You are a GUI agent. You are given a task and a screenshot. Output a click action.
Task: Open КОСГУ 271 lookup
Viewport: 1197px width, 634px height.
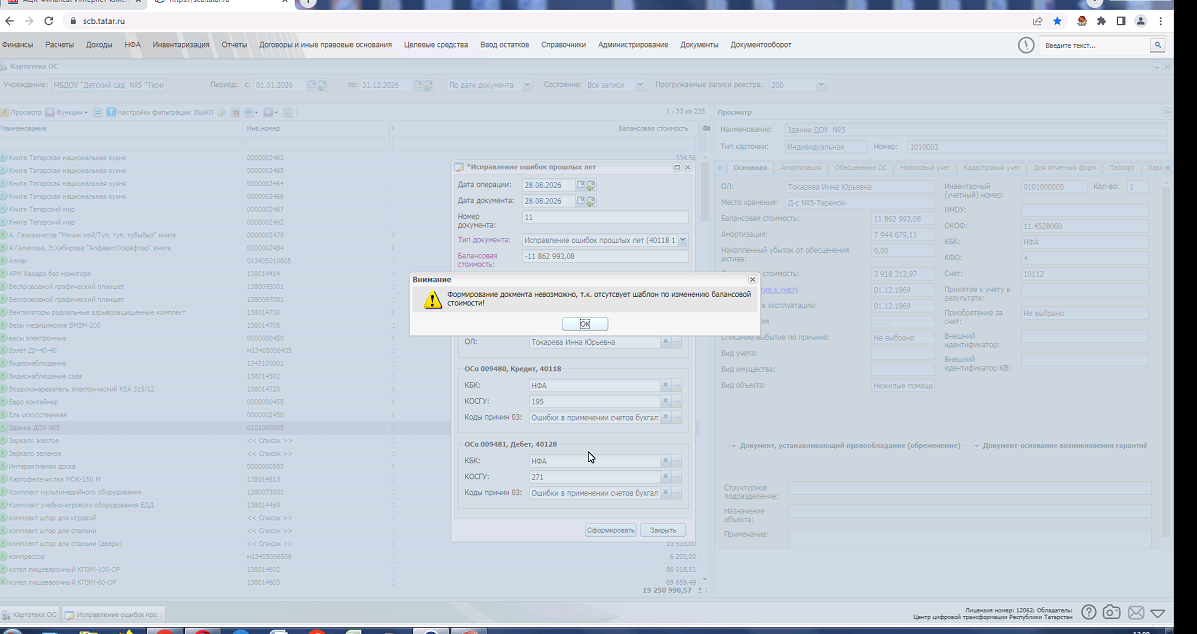(x=676, y=477)
